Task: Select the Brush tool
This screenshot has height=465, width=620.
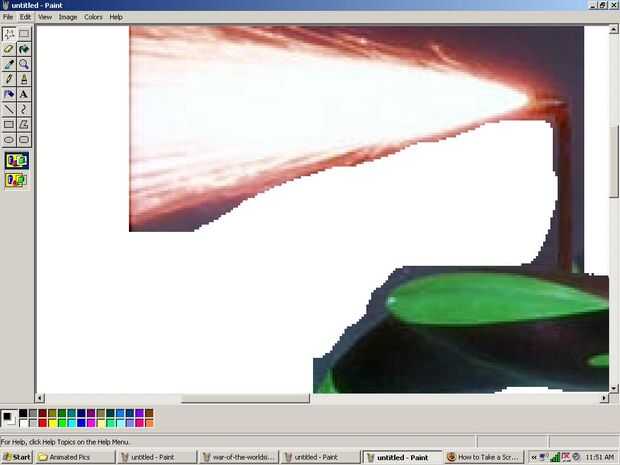Action: [24, 79]
